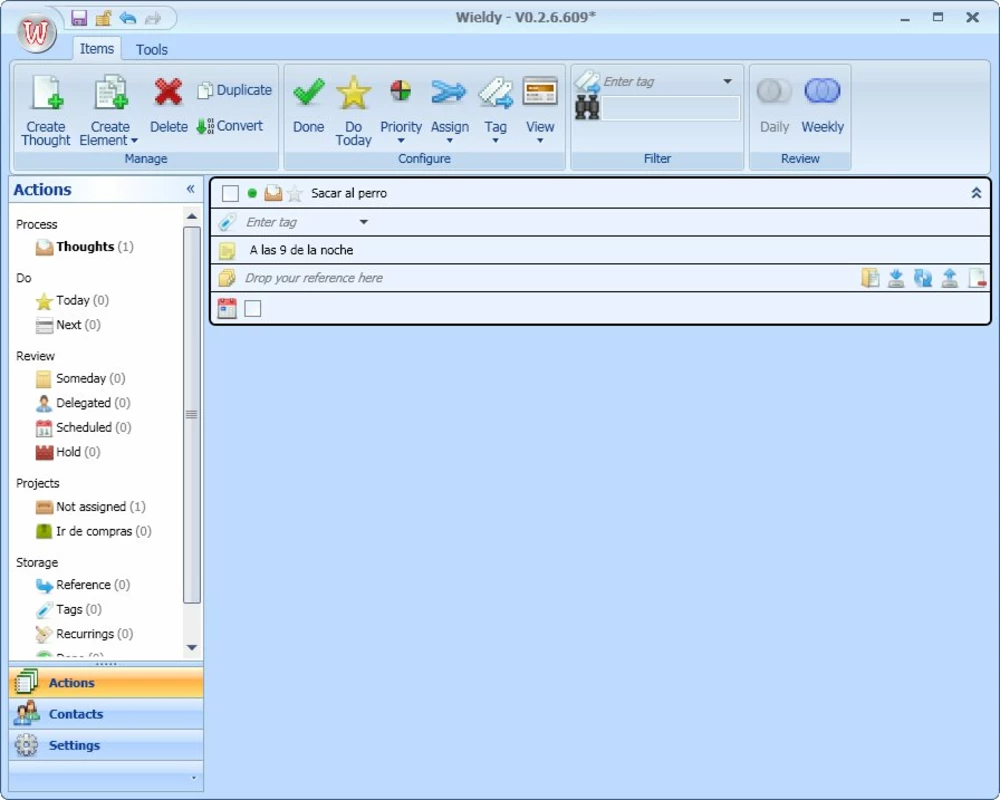
Task: Open the Filter Enter tag dropdown
Action: click(728, 81)
